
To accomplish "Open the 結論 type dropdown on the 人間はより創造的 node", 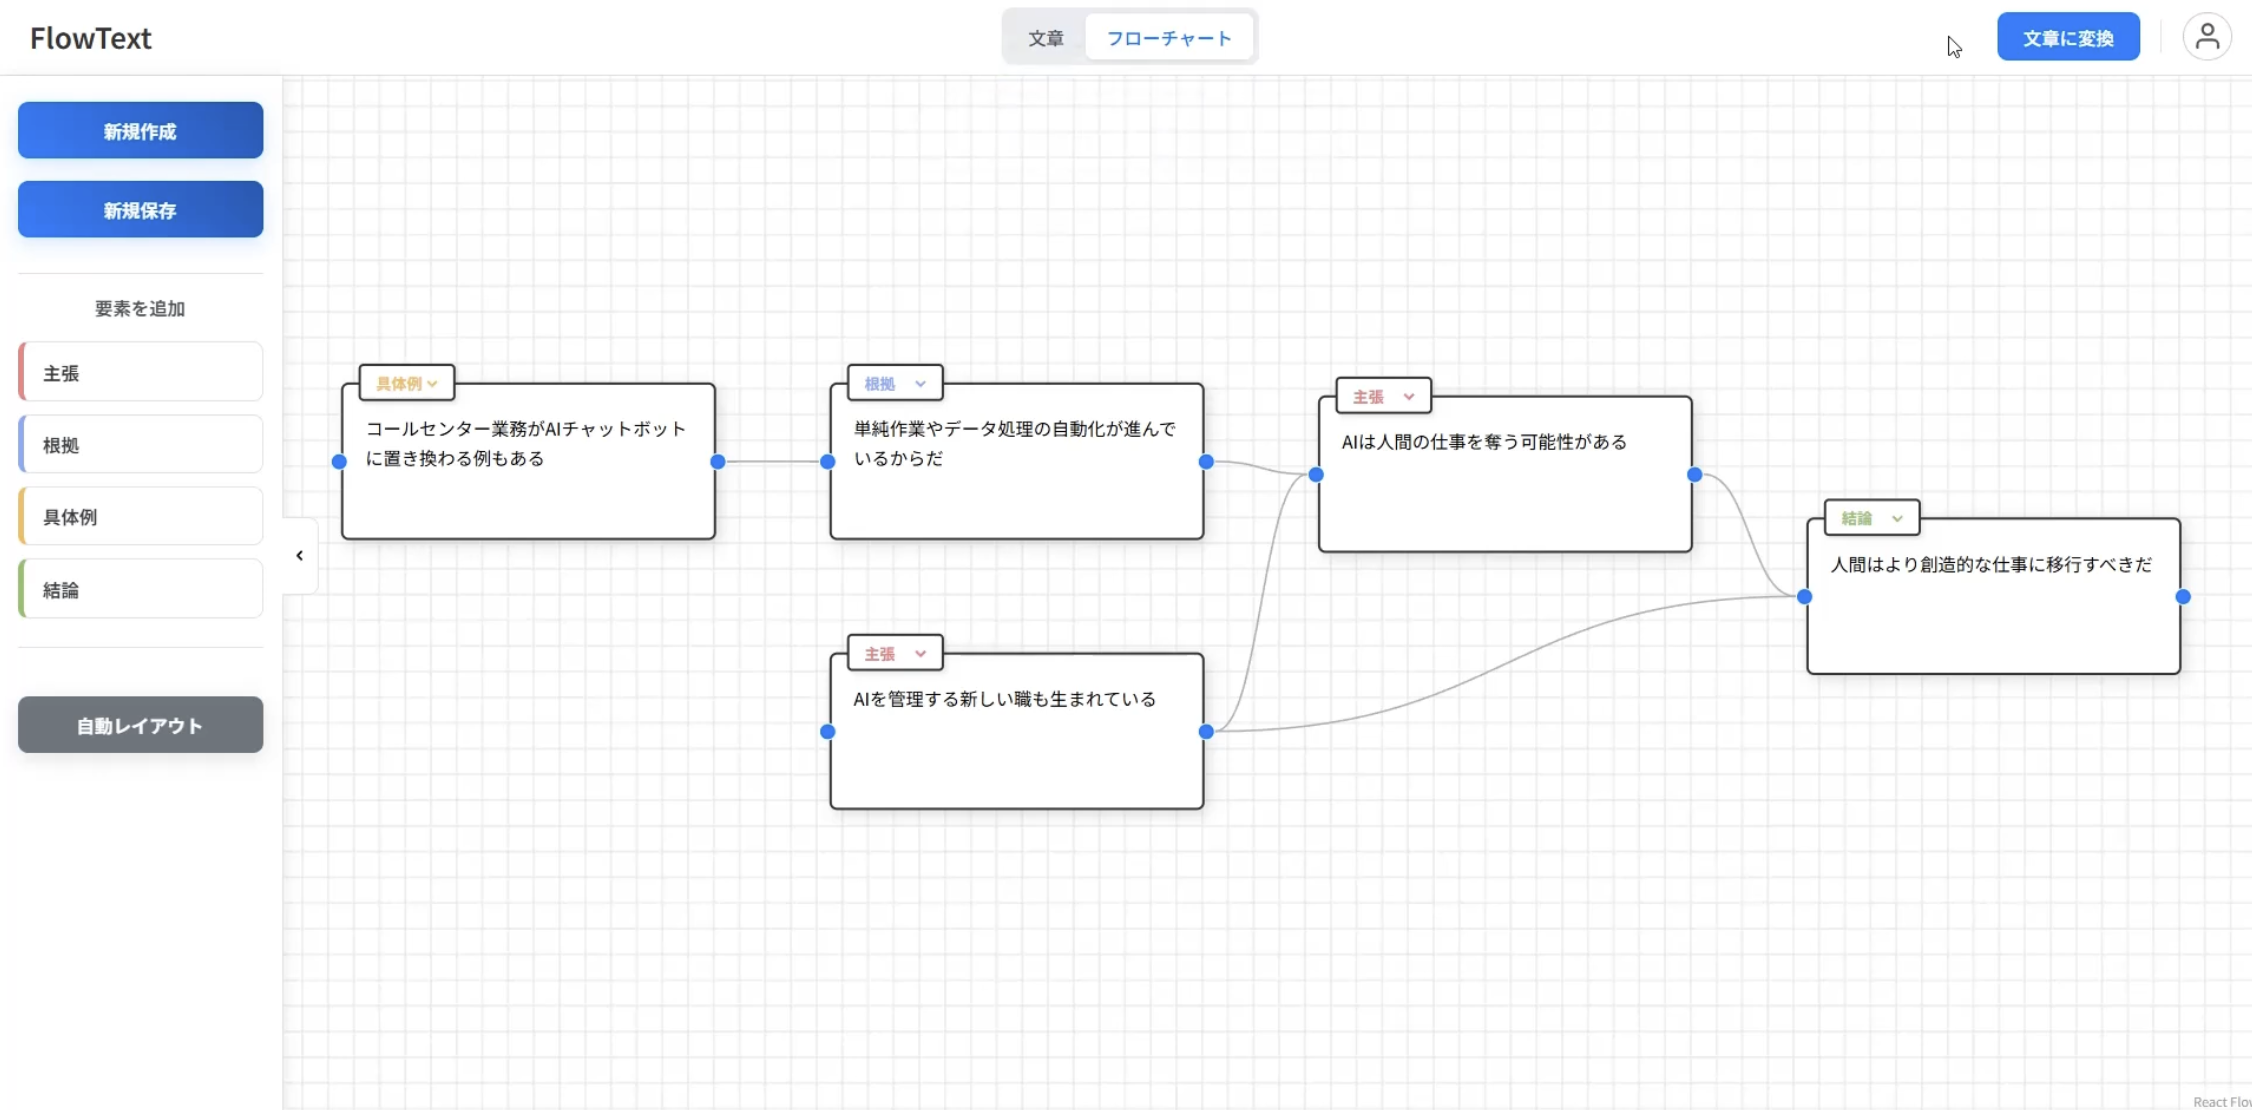I will (x=1870, y=517).
